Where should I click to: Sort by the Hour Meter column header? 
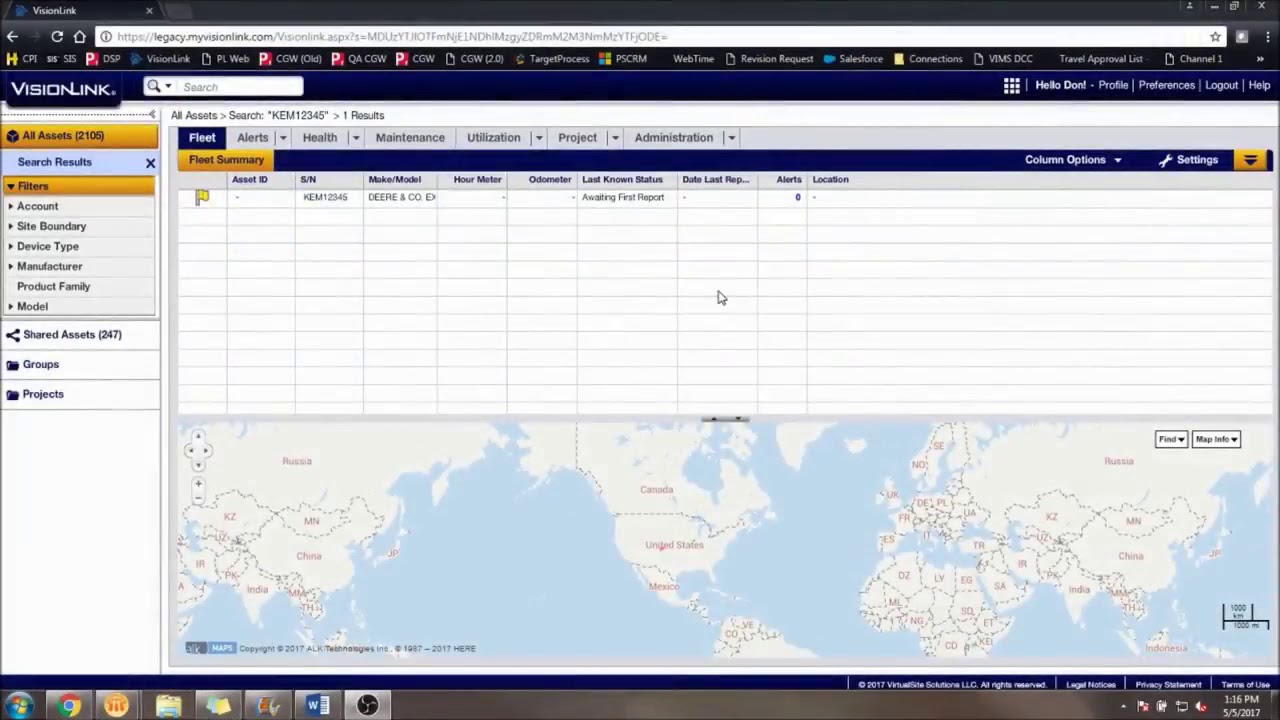tap(477, 180)
